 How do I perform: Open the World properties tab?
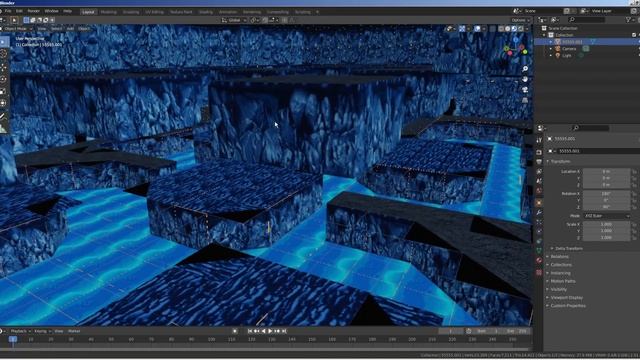pyautogui.click(x=539, y=191)
